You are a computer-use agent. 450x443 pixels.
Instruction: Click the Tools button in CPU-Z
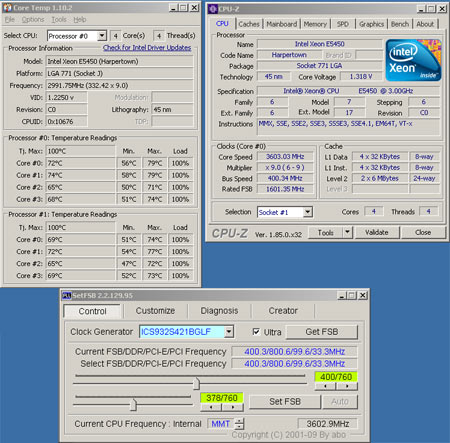[325, 232]
